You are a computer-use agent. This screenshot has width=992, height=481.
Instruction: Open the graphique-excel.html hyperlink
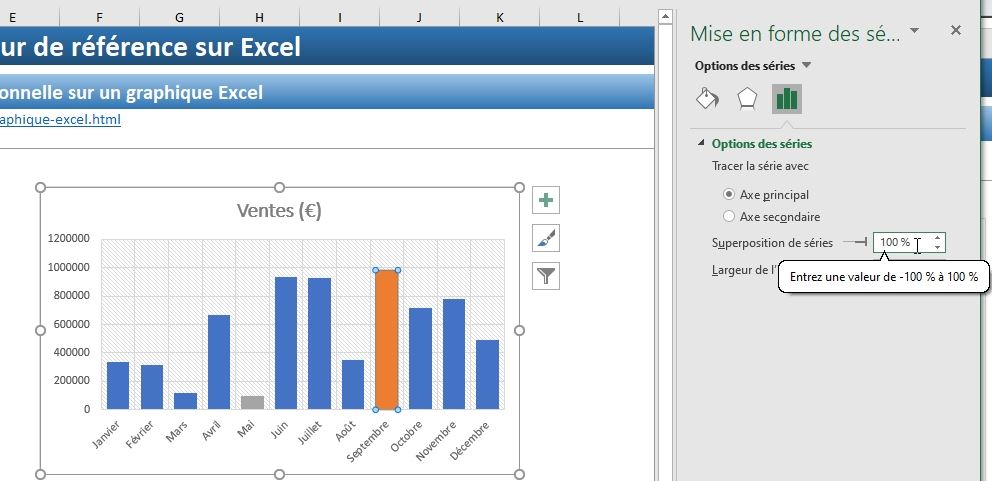point(60,119)
